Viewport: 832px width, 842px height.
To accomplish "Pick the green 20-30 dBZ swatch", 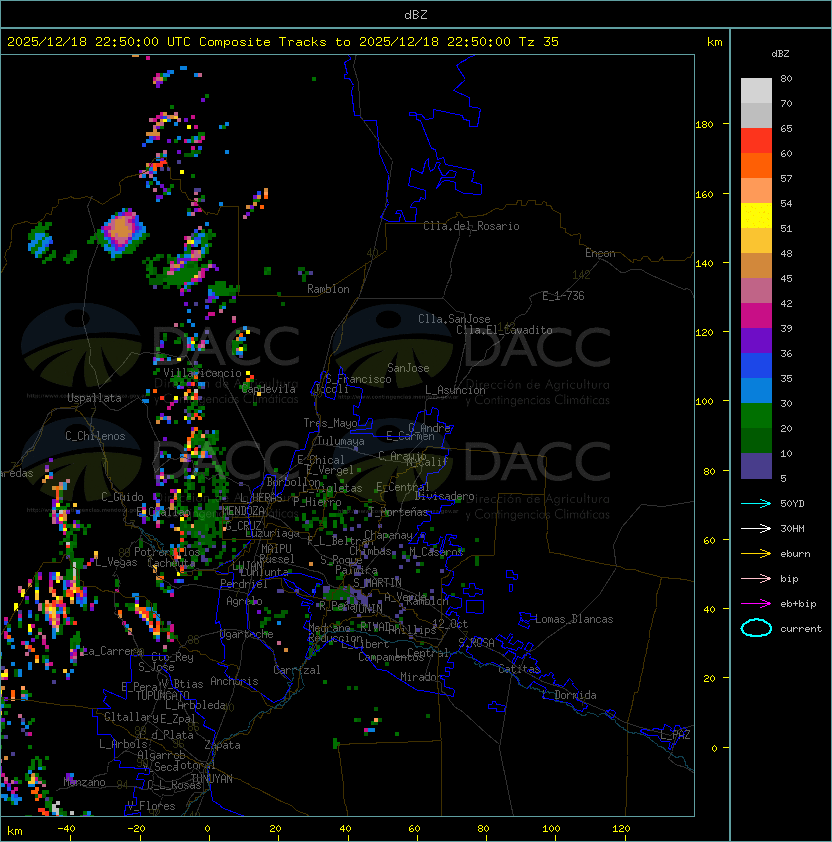I will pyautogui.click(x=756, y=416).
